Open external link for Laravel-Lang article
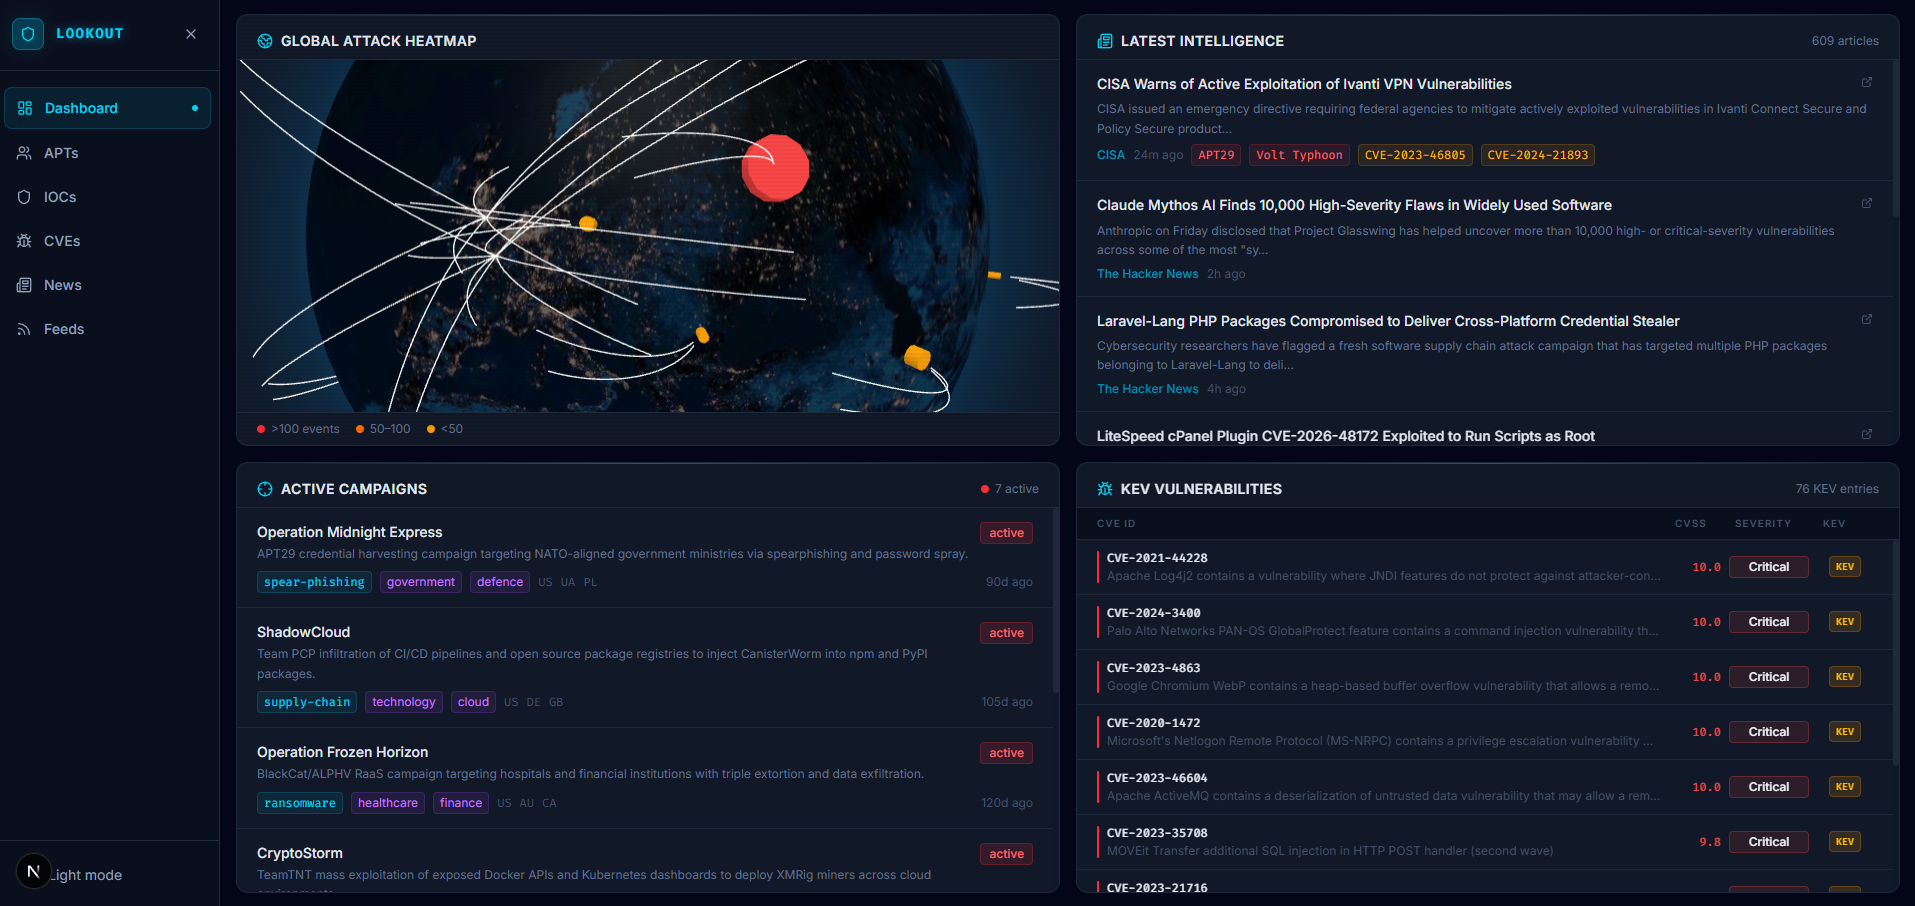The height and width of the screenshot is (906, 1915). pos(1866,319)
